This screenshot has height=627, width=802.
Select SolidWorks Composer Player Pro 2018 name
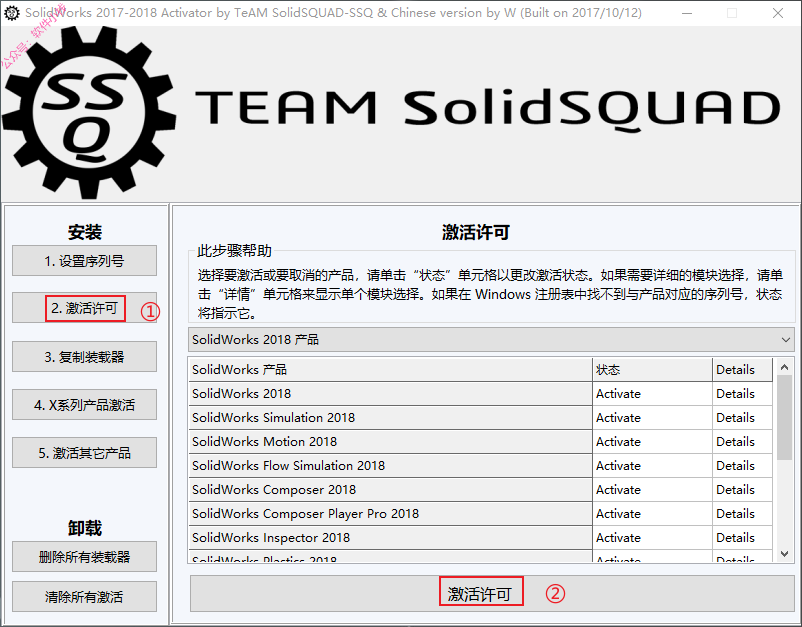coord(390,514)
